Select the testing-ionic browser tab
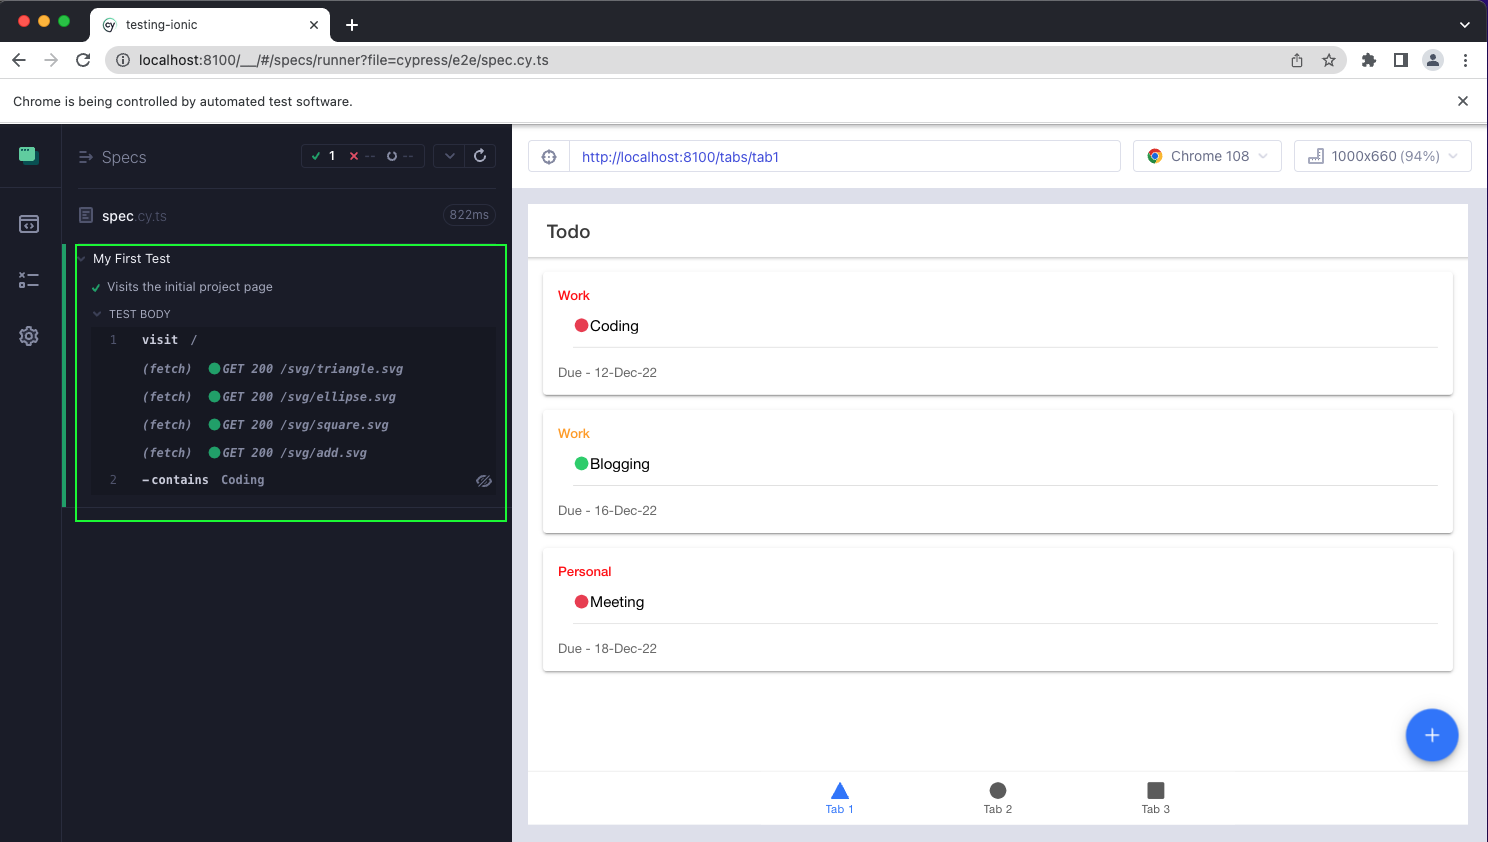 (210, 25)
